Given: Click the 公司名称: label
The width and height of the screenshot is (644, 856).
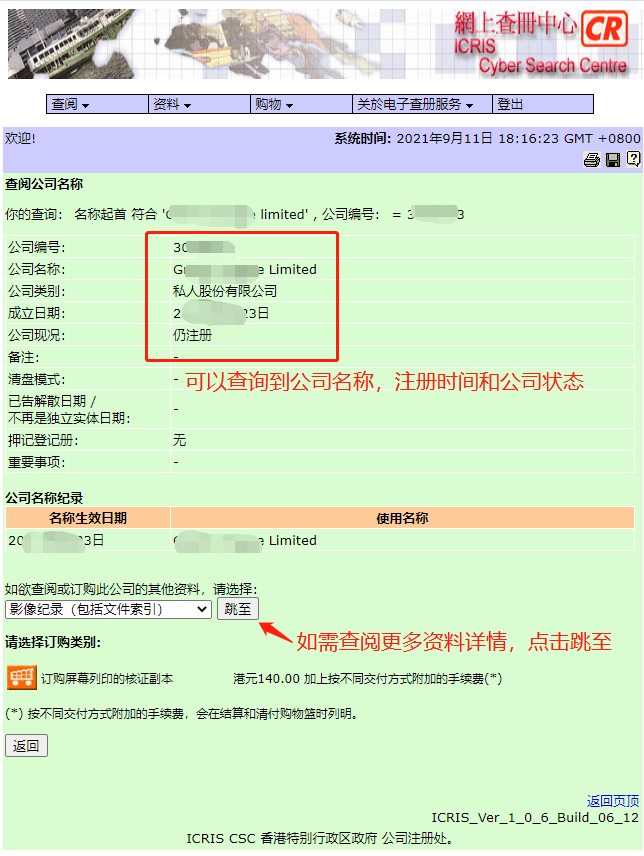Looking at the screenshot, I should point(37,269).
